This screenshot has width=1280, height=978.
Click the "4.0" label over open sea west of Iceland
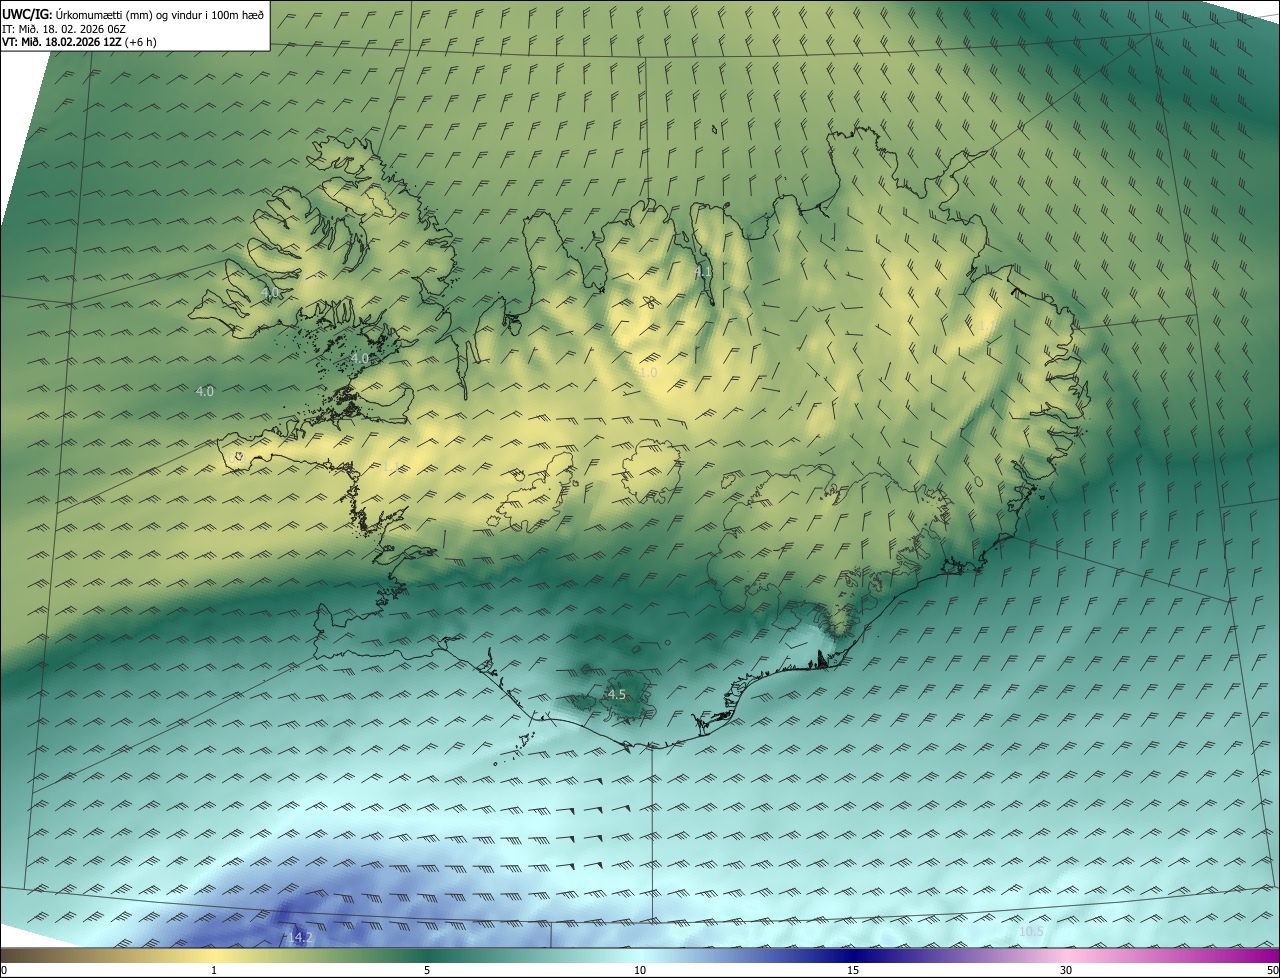tap(205, 391)
